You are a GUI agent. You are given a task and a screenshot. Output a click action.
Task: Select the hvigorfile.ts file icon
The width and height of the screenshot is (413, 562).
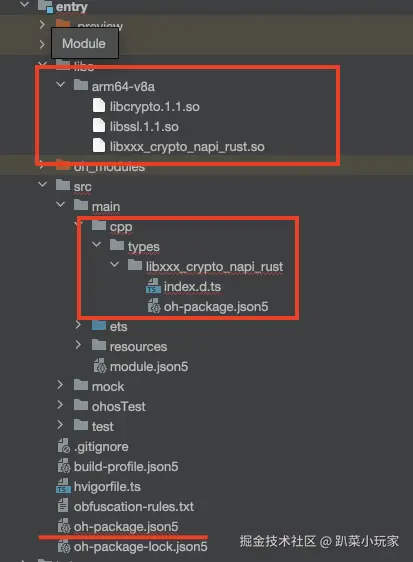[x=63, y=486]
